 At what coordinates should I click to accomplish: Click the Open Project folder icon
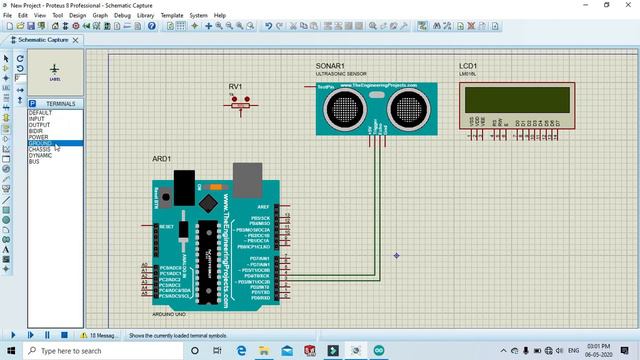tap(20, 26)
